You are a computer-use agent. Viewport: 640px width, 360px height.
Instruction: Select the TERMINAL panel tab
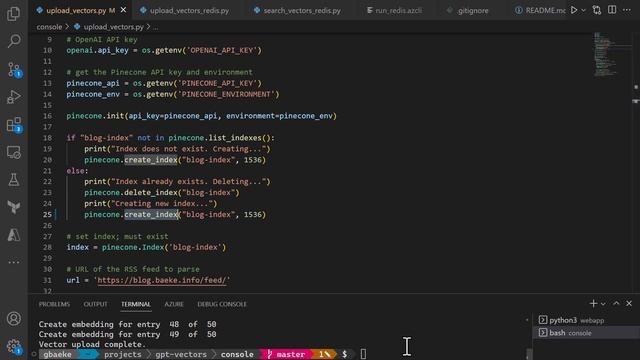click(136, 304)
